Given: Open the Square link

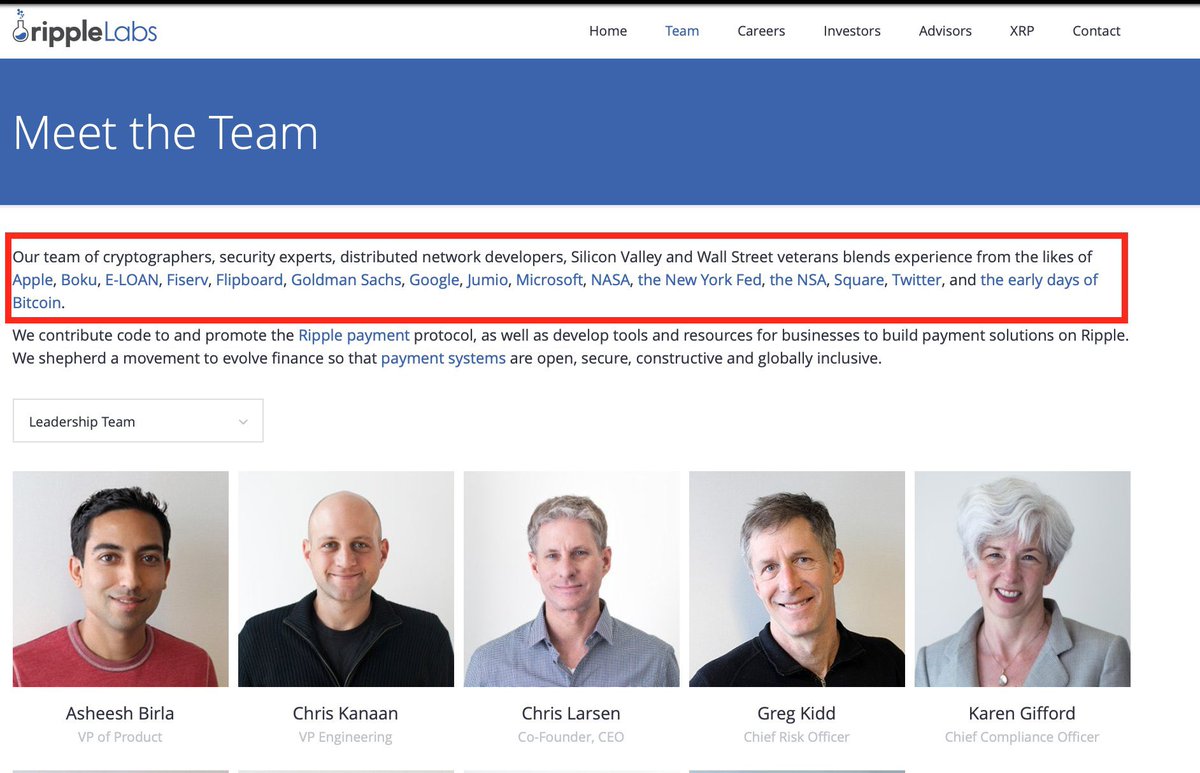Looking at the screenshot, I should (x=859, y=280).
